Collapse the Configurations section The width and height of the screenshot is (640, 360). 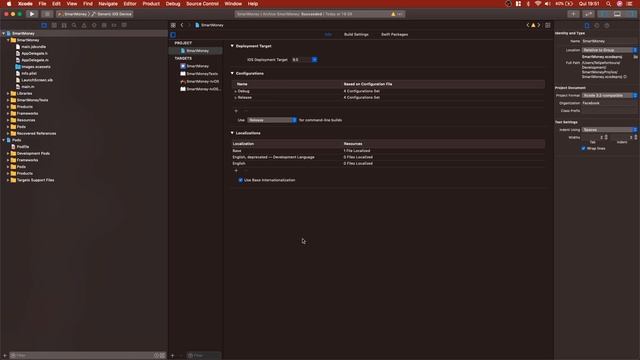(232, 73)
